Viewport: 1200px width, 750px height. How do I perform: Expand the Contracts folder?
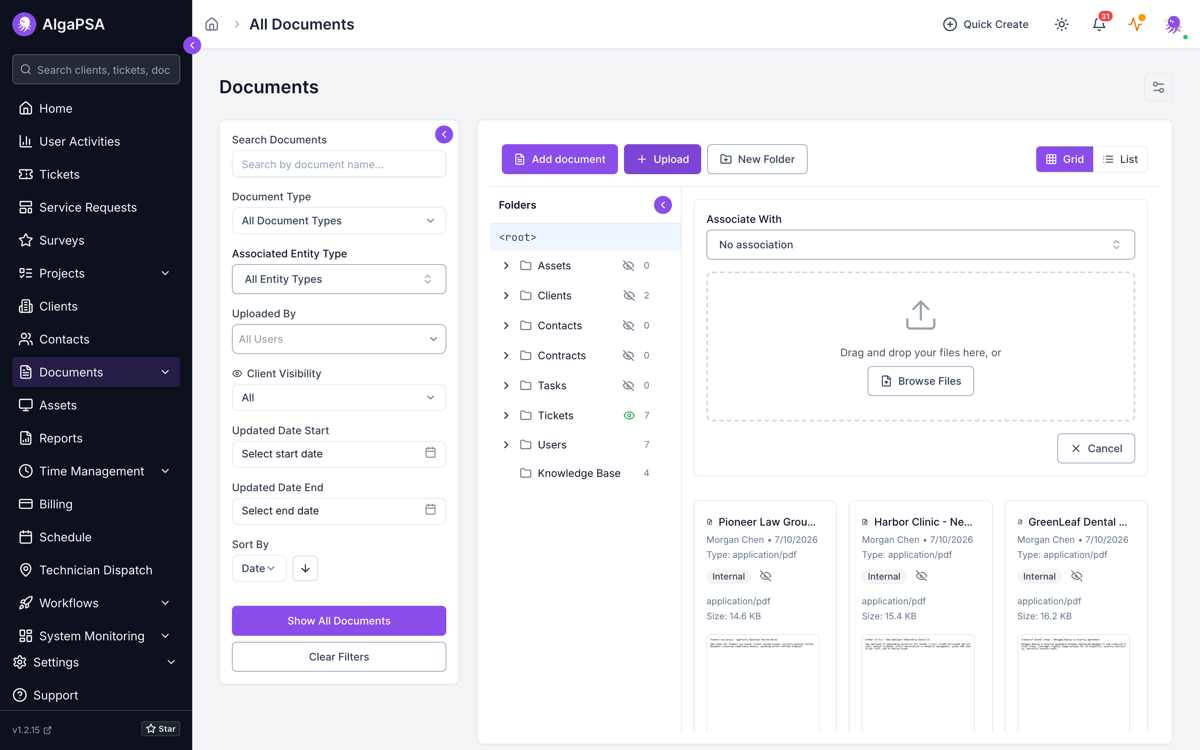506,355
